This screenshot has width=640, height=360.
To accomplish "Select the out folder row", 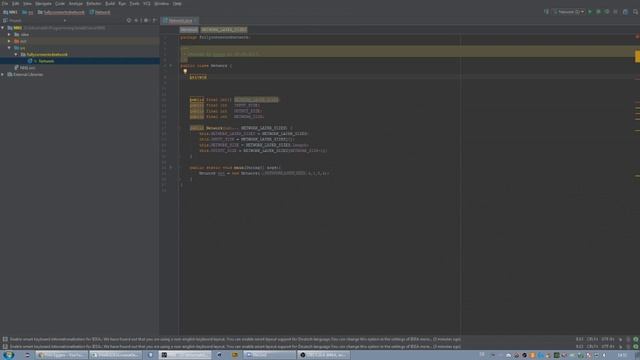I will 80,41.
